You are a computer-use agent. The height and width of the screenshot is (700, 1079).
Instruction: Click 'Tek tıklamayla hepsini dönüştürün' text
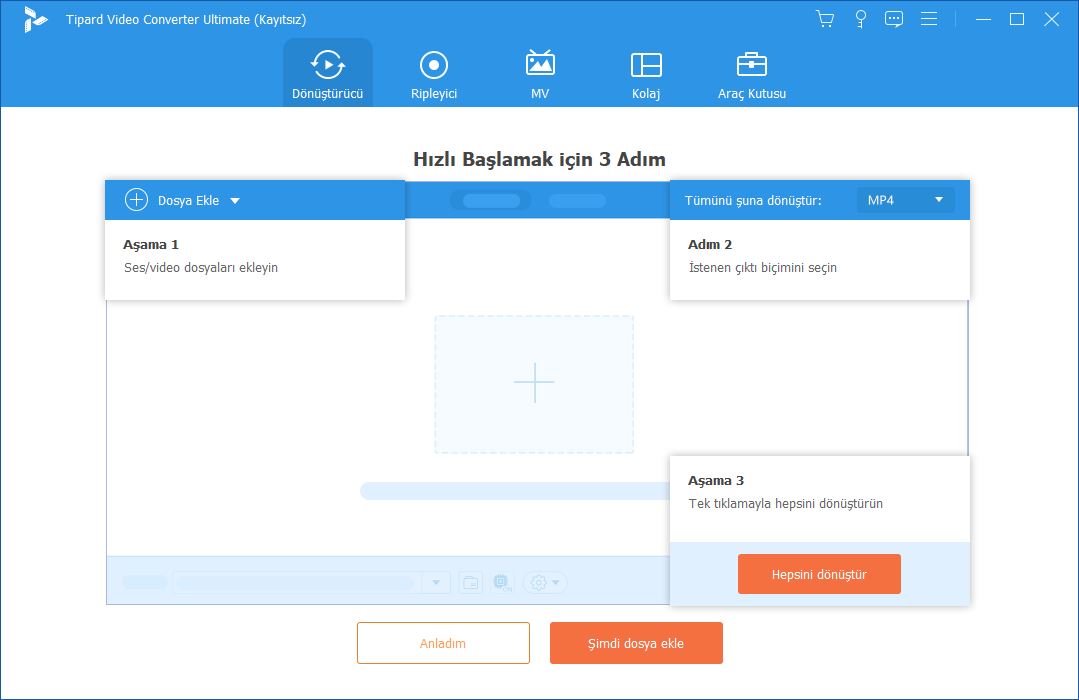[x=785, y=504]
